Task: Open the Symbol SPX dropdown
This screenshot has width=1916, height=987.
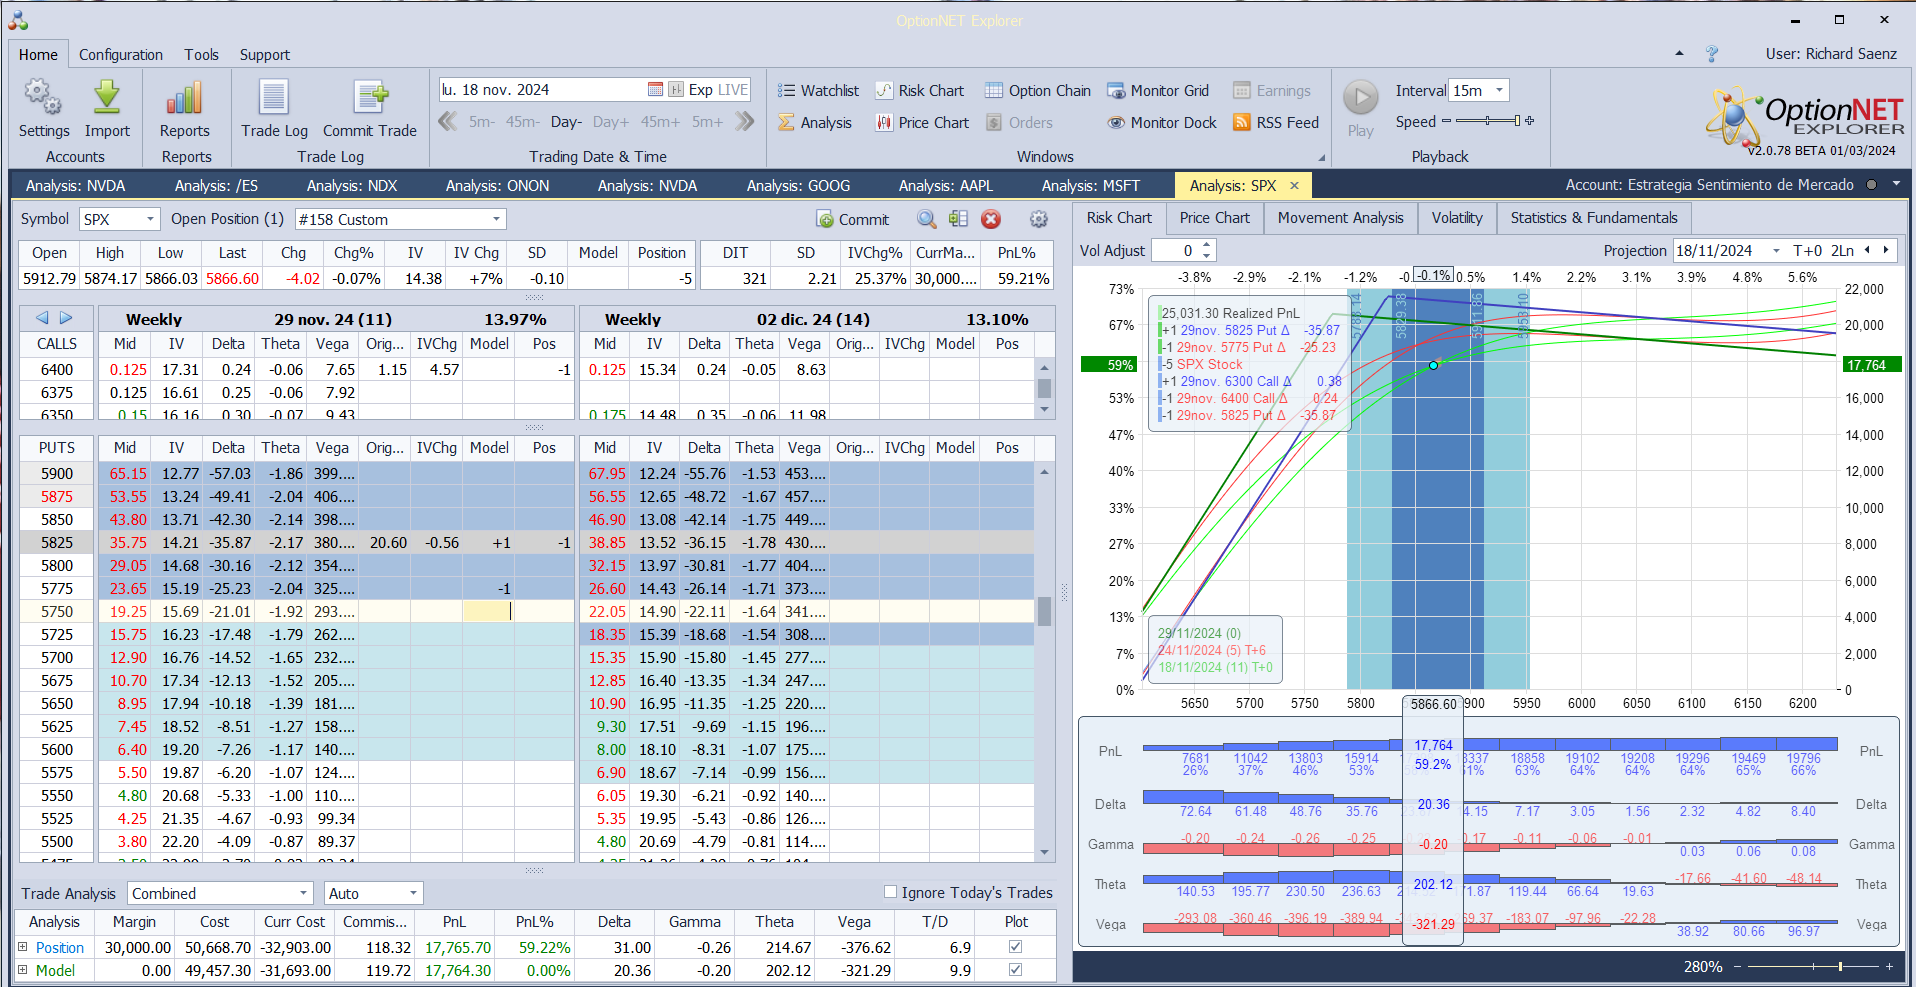Action: (150, 220)
